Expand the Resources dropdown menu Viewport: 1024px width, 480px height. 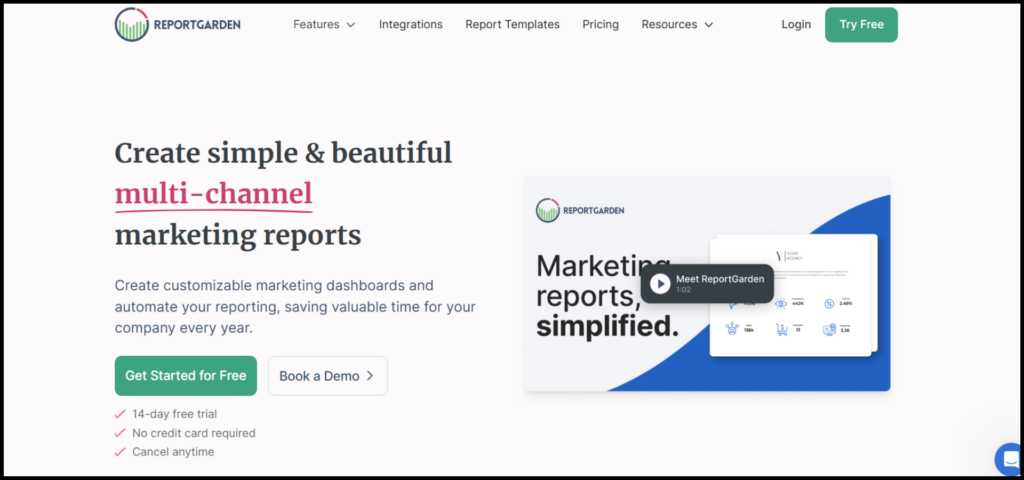click(677, 25)
